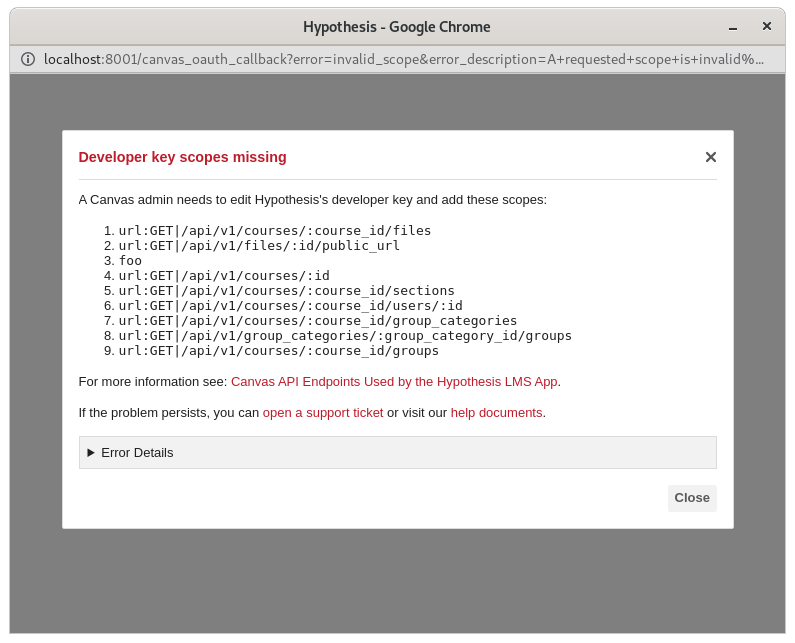This screenshot has width=795, height=643.
Task: Close the dialog with the X icon
Action: point(710,157)
